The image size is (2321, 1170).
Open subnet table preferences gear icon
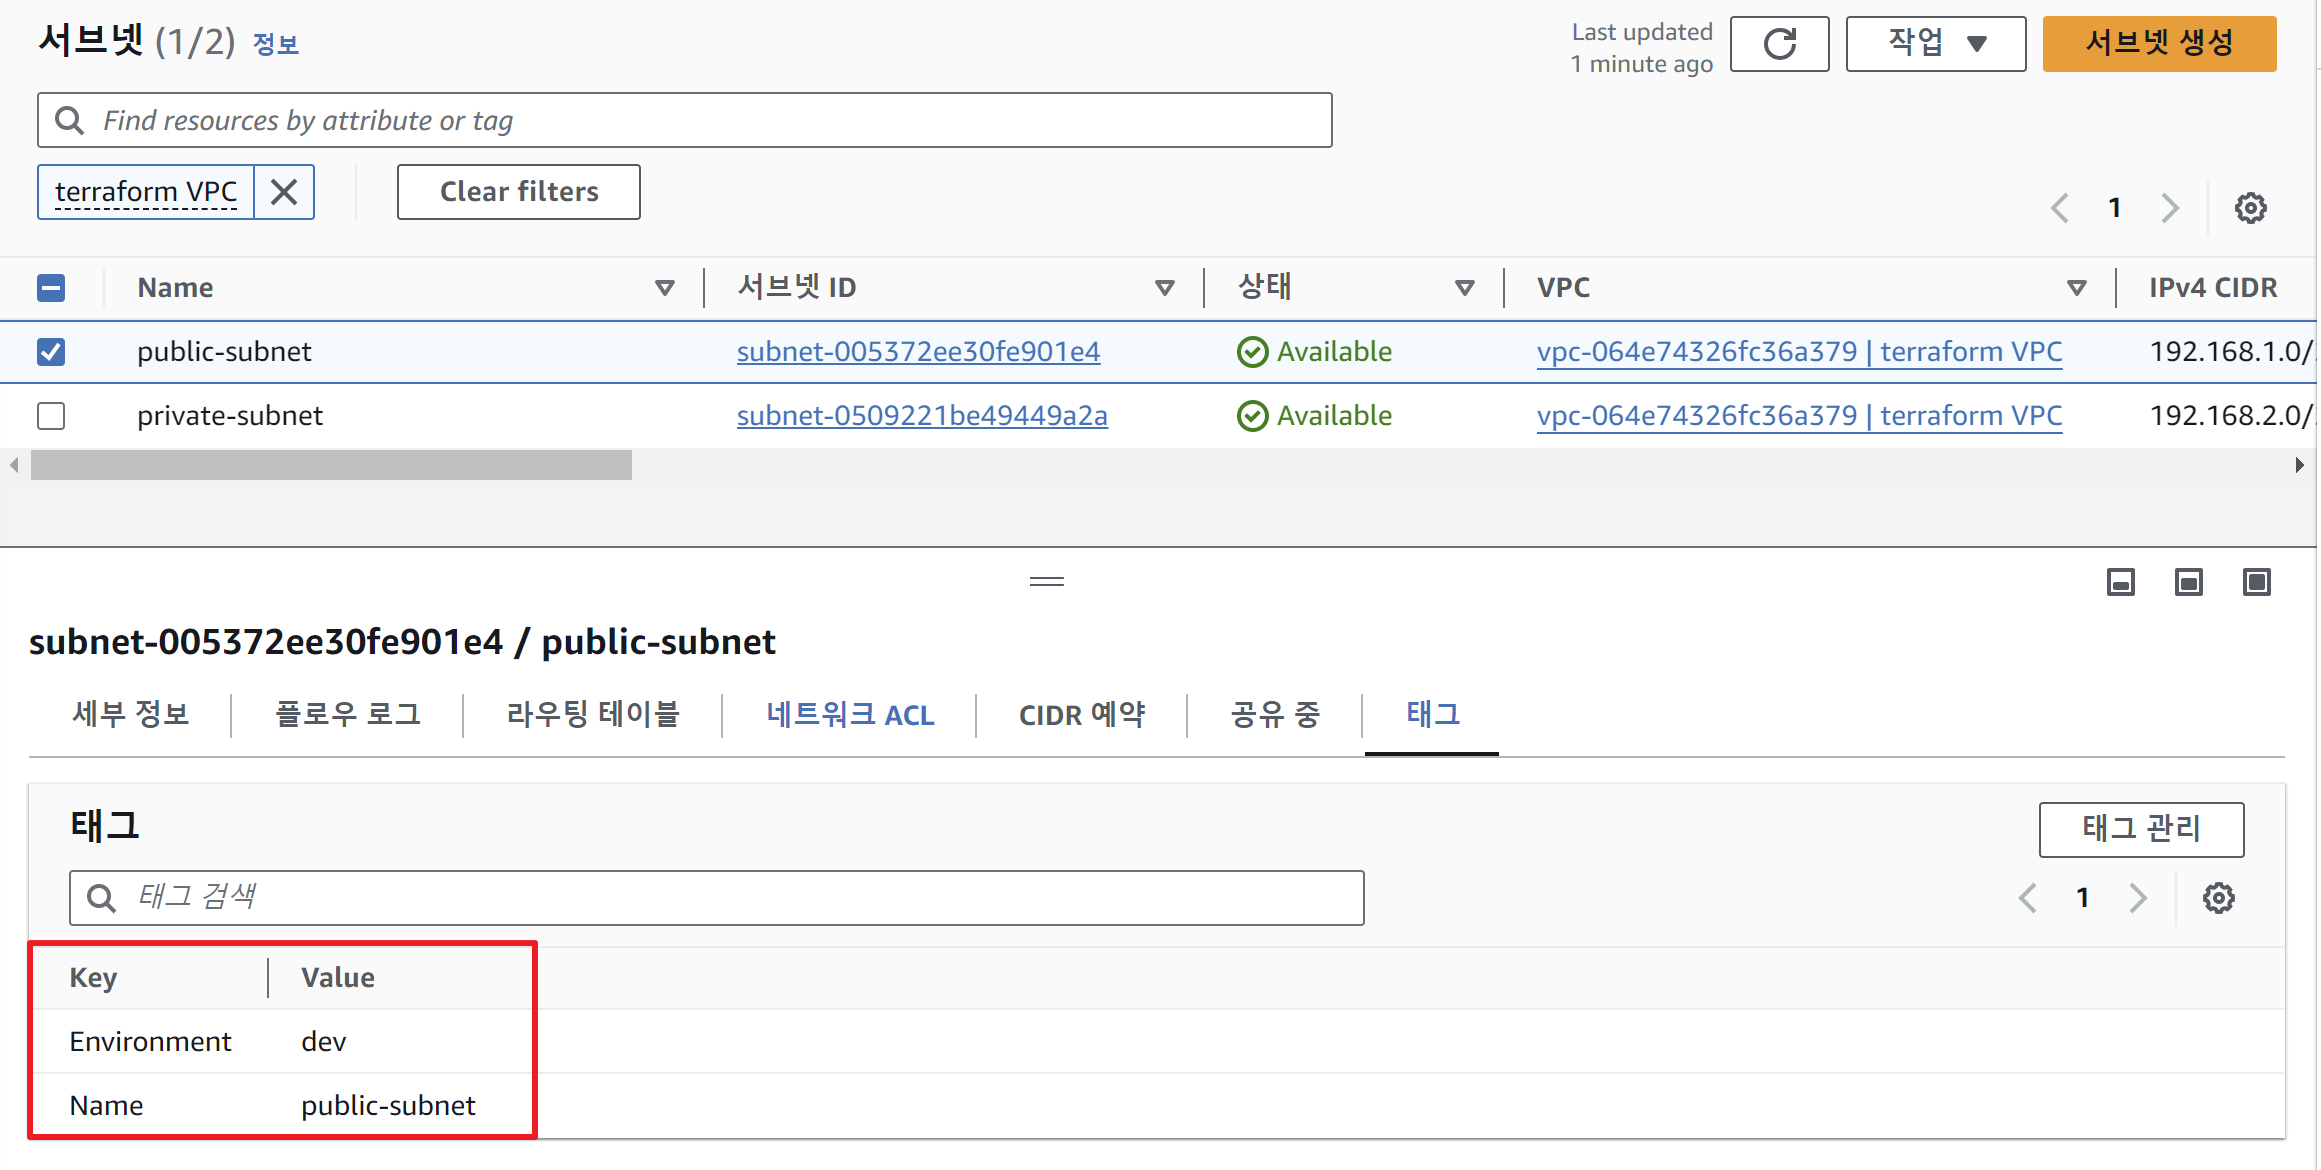(2250, 208)
